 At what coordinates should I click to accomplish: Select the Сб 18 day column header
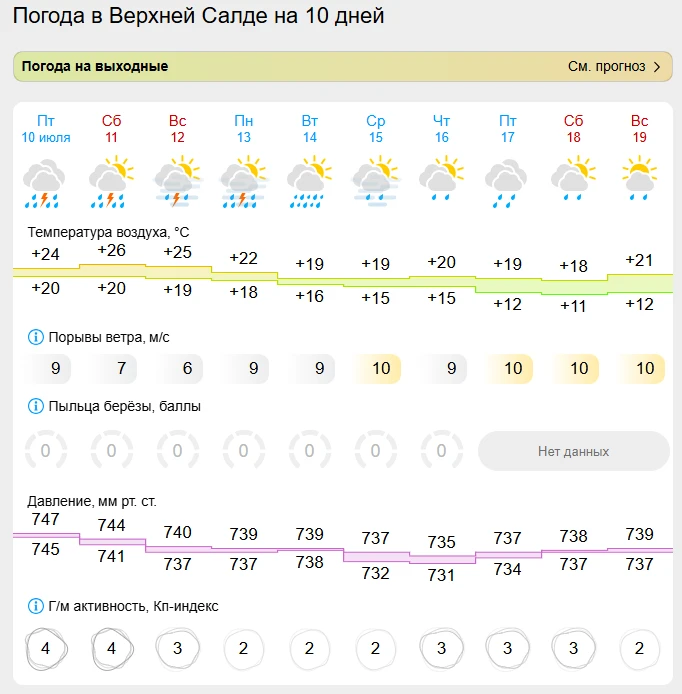tap(574, 129)
